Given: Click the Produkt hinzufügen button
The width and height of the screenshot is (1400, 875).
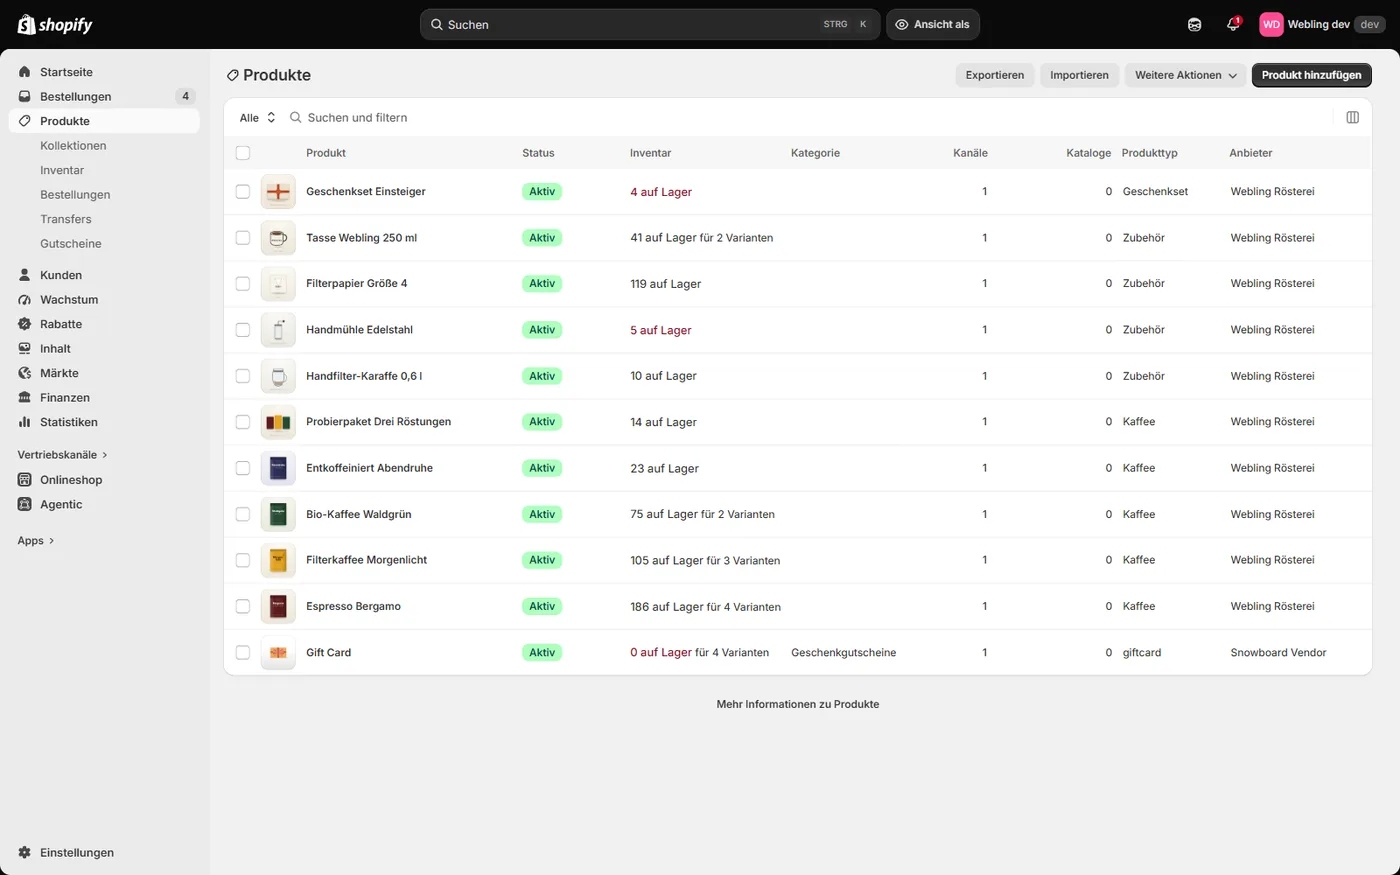Looking at the screenshot, I should click(x=1311, y=75).
